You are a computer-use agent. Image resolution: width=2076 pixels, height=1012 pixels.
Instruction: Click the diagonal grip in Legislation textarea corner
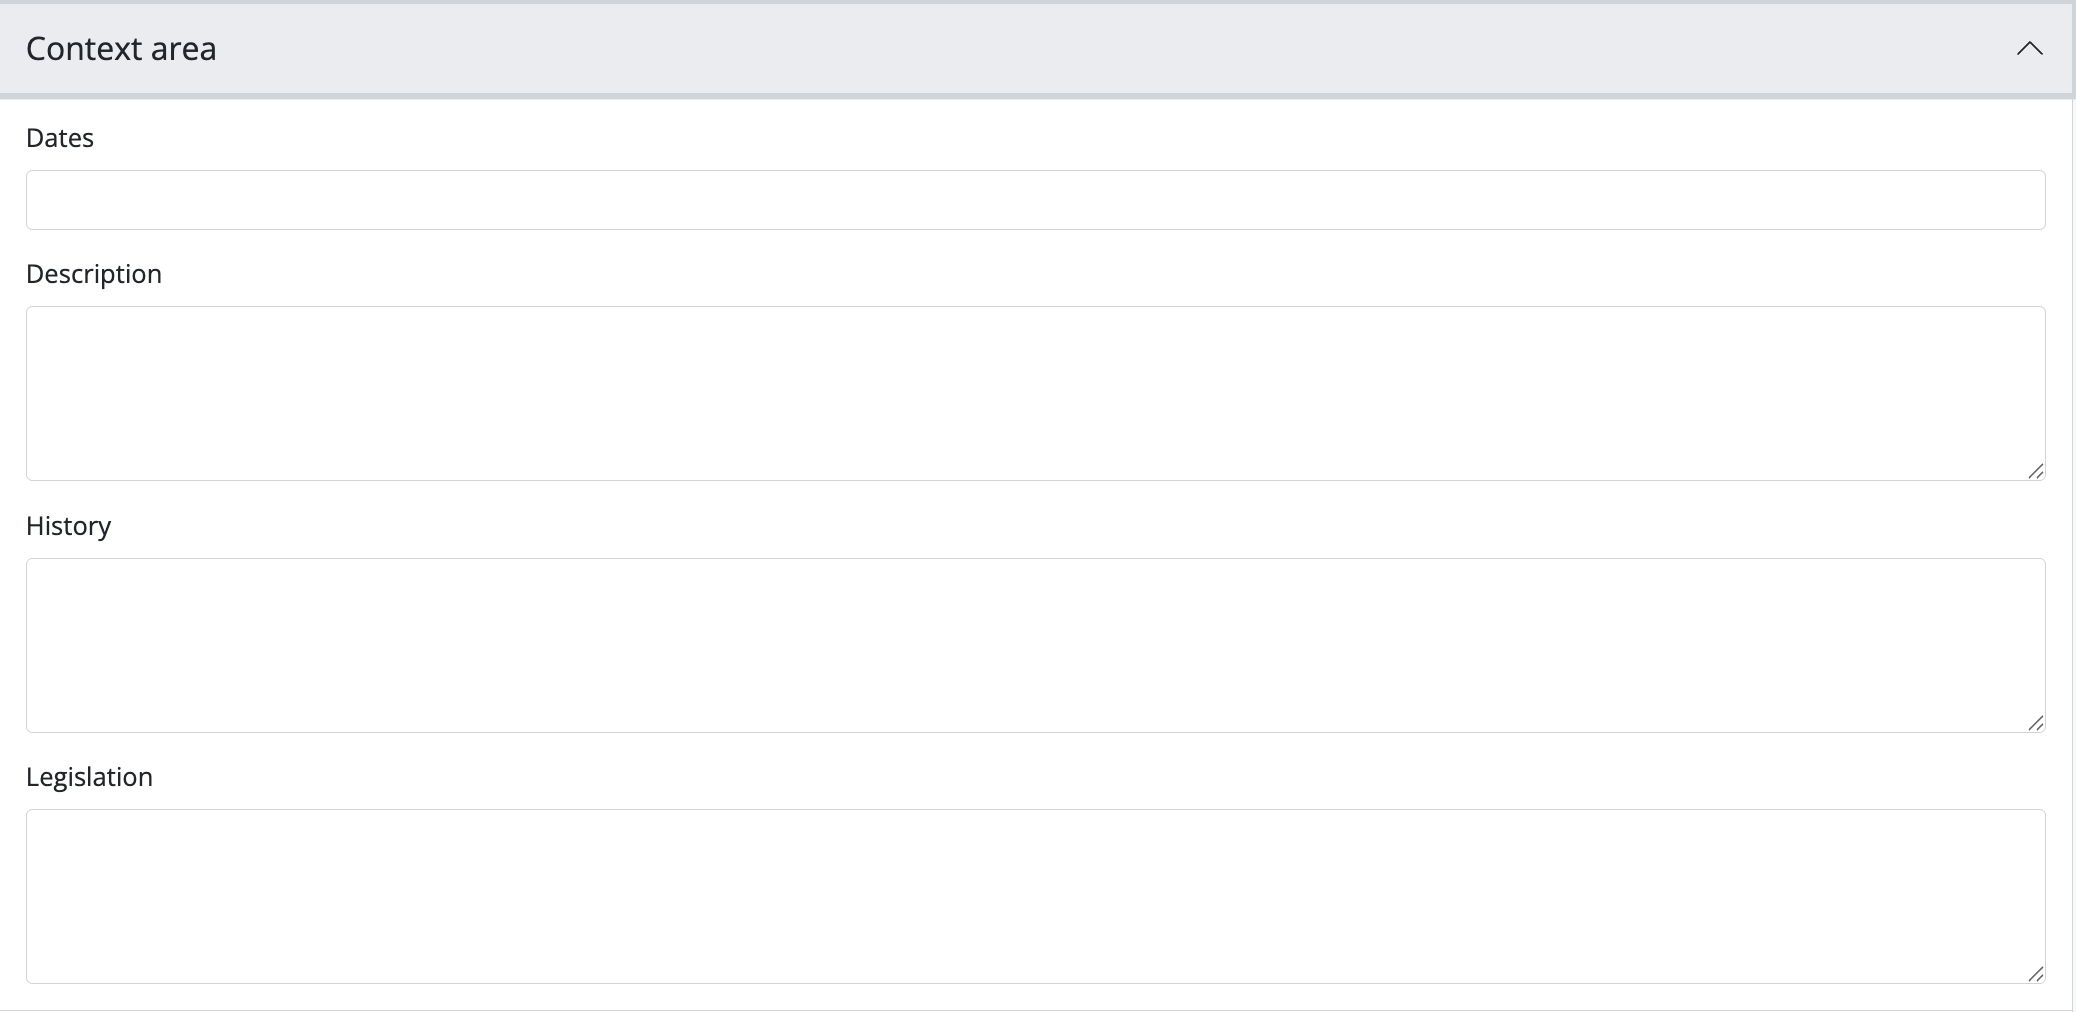tap(2035, 974)
